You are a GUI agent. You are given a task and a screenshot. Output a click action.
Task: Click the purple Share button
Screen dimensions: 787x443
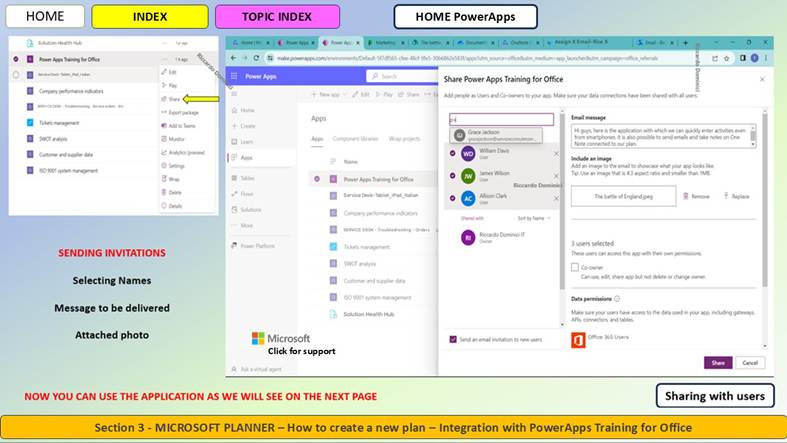[718, 363]
